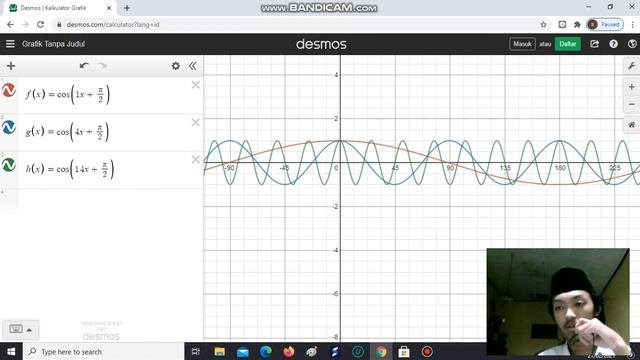Launch Microsoft Edge from the taskbar
Viewport: 640px width, 360px height.
point(266,351)
